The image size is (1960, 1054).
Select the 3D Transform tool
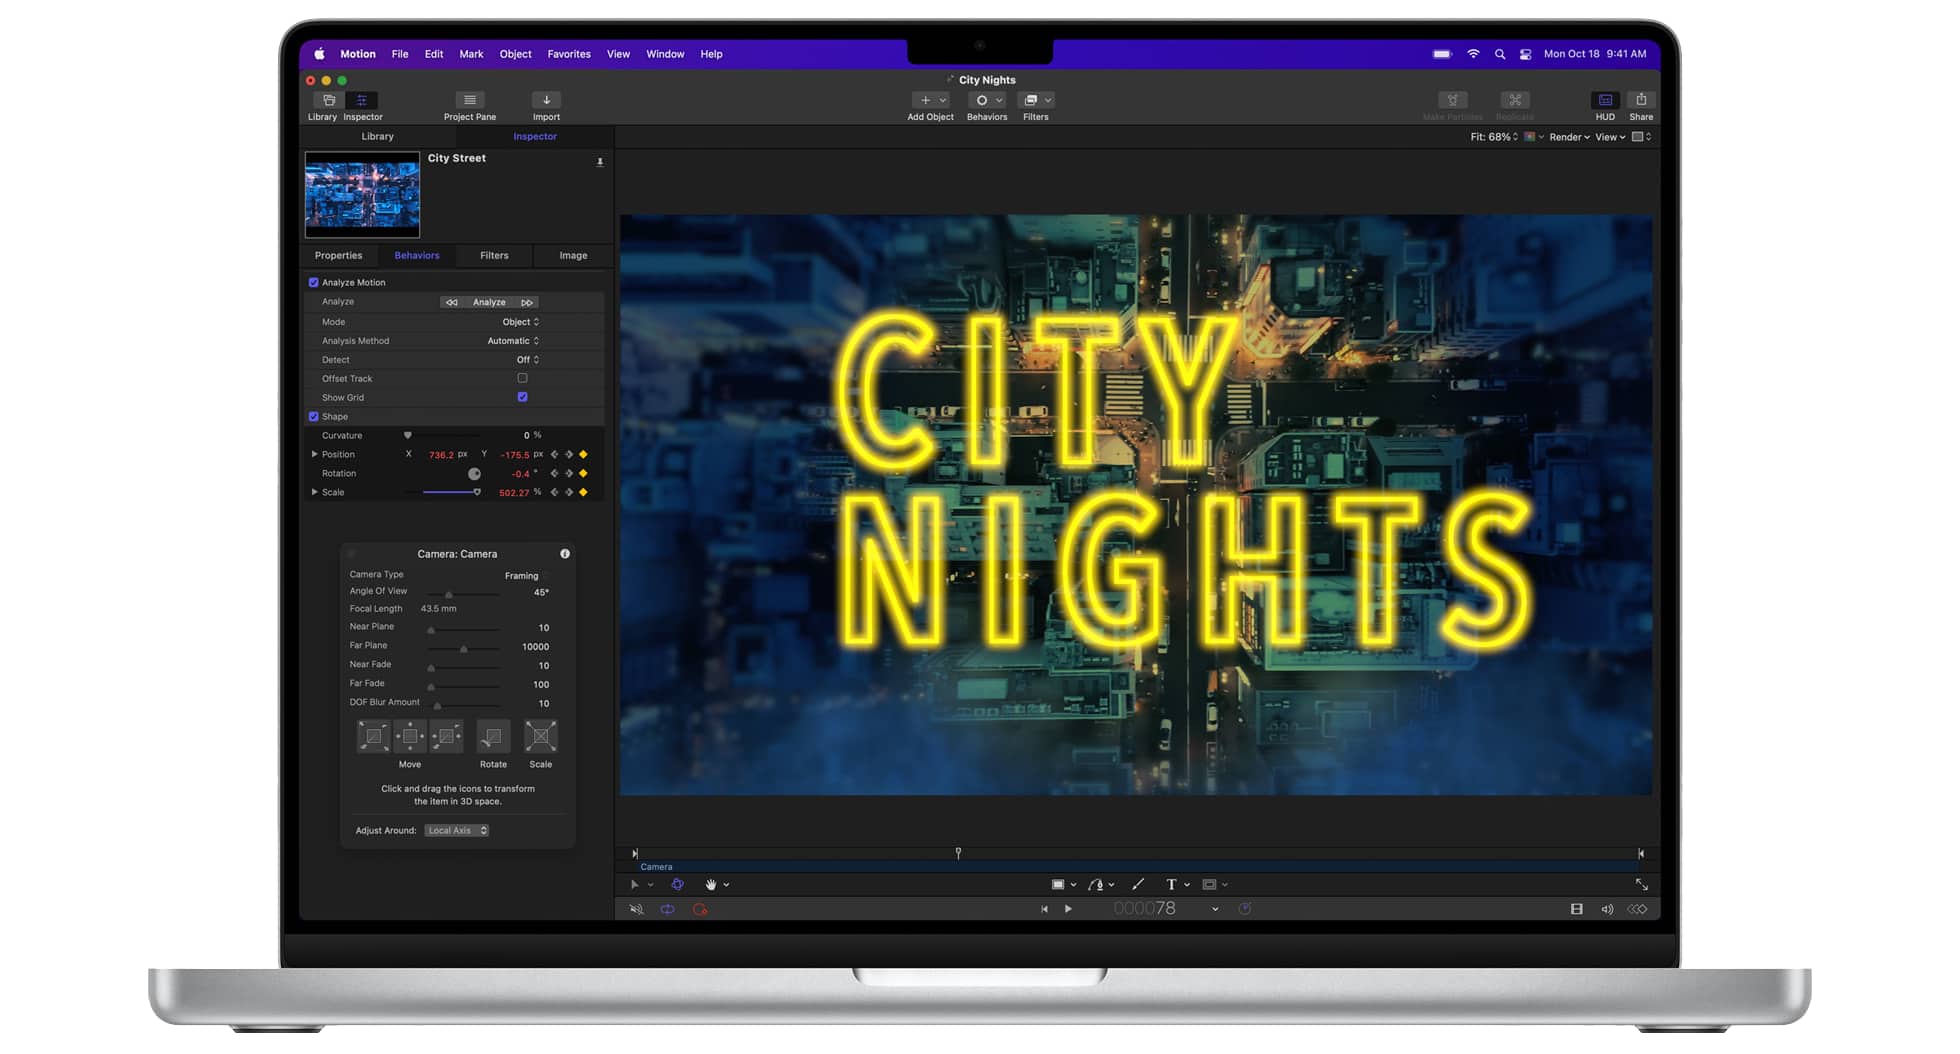point(677,884)
